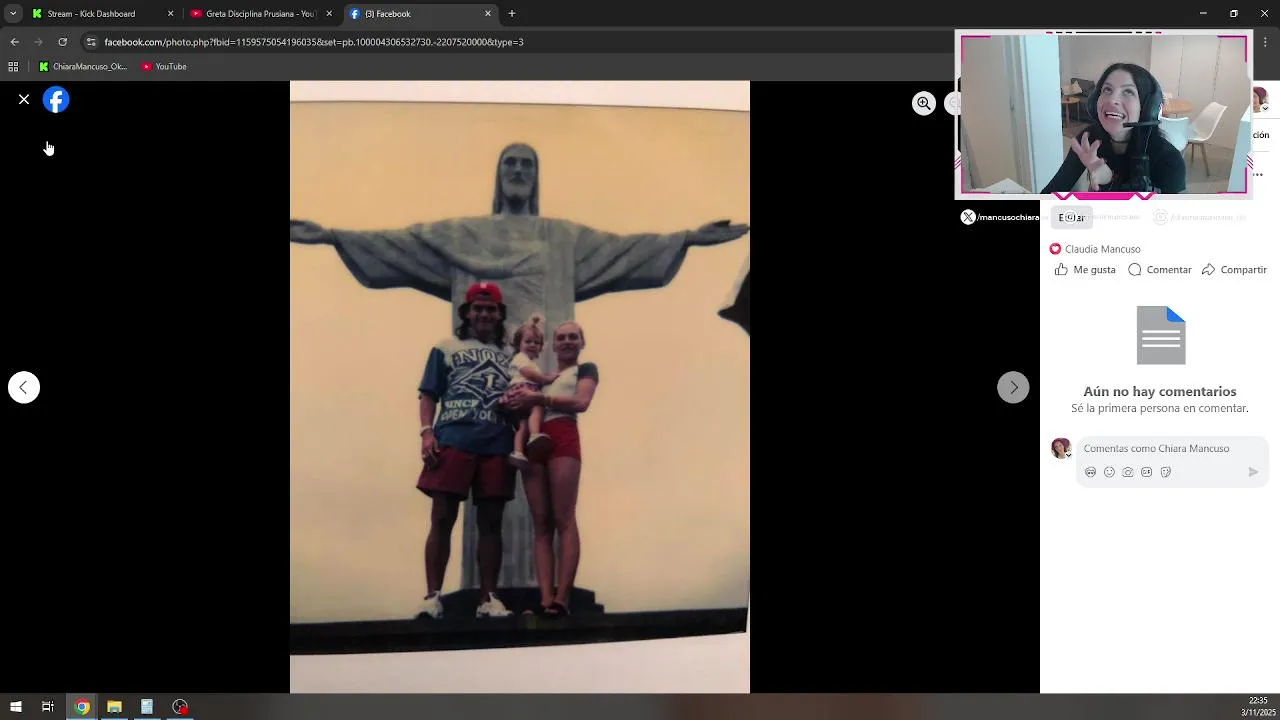Viewport: 1280px width, 720px height.
Task: Attach a photo using the camera icon
Action: [1128, 472]
